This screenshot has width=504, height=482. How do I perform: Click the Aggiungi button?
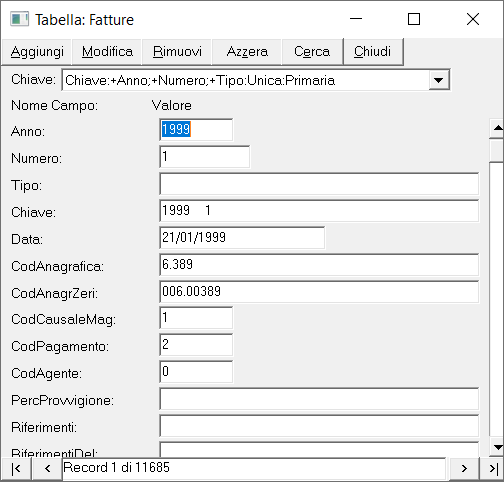(x=37, y=52)
